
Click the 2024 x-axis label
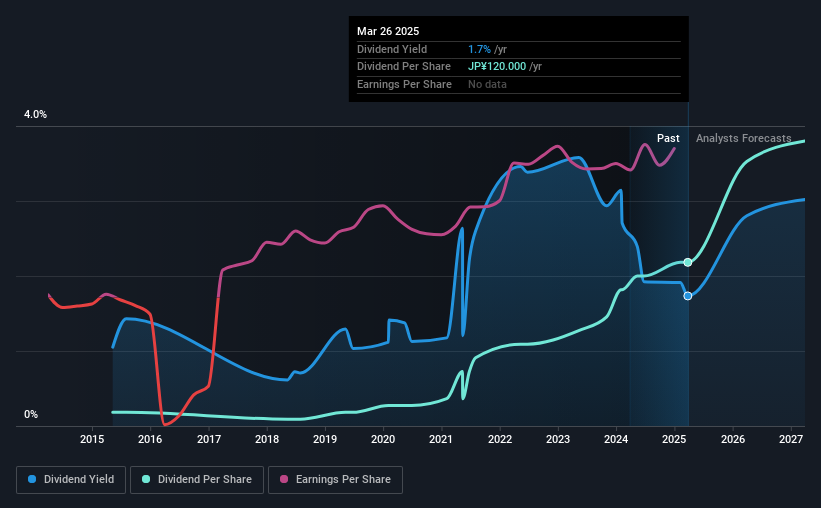point(616,439)
